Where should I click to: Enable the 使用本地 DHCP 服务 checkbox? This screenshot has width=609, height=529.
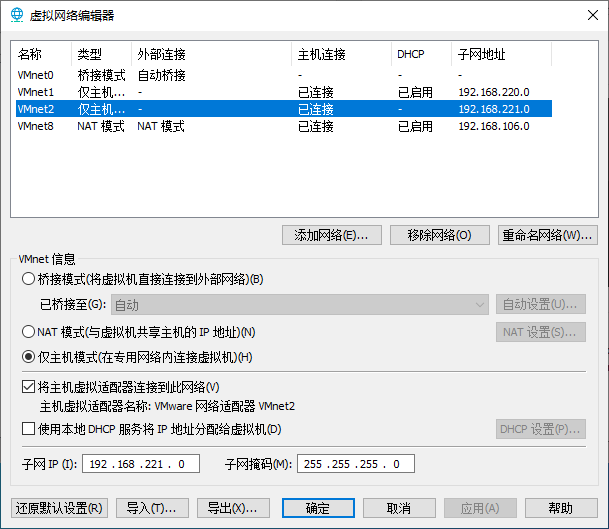28,429
